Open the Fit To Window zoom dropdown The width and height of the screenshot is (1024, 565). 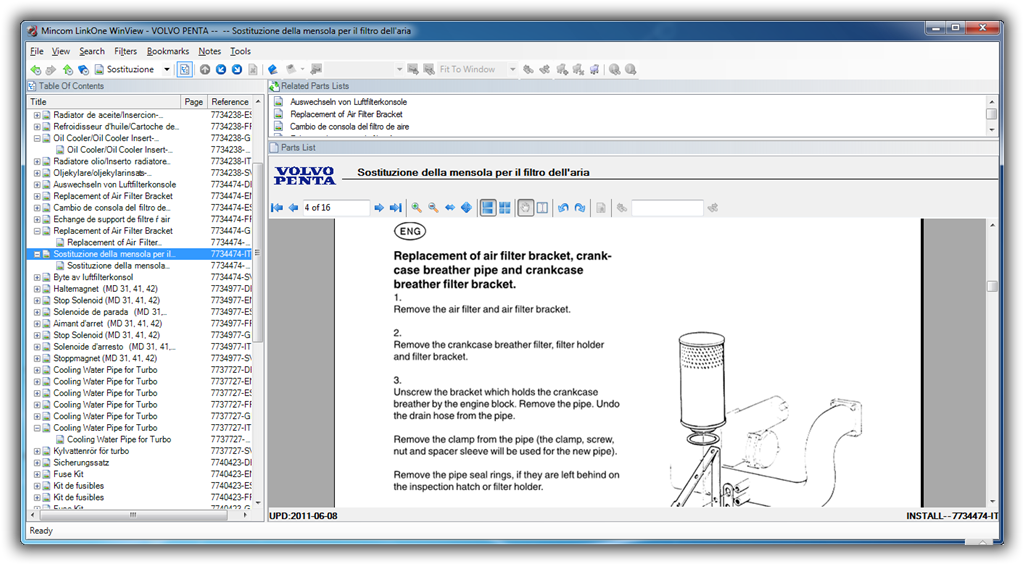pyautogui.click(x=513, y=69)
